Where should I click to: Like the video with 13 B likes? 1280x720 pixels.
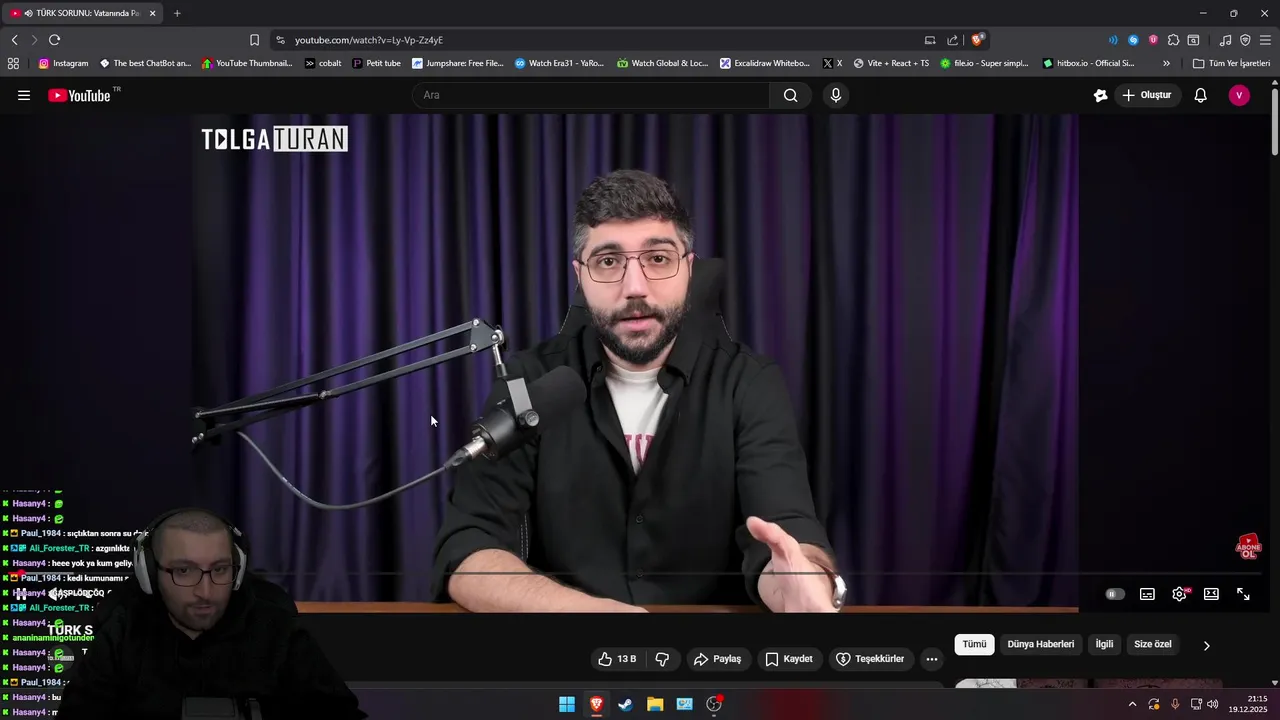[x=616, y=659]
